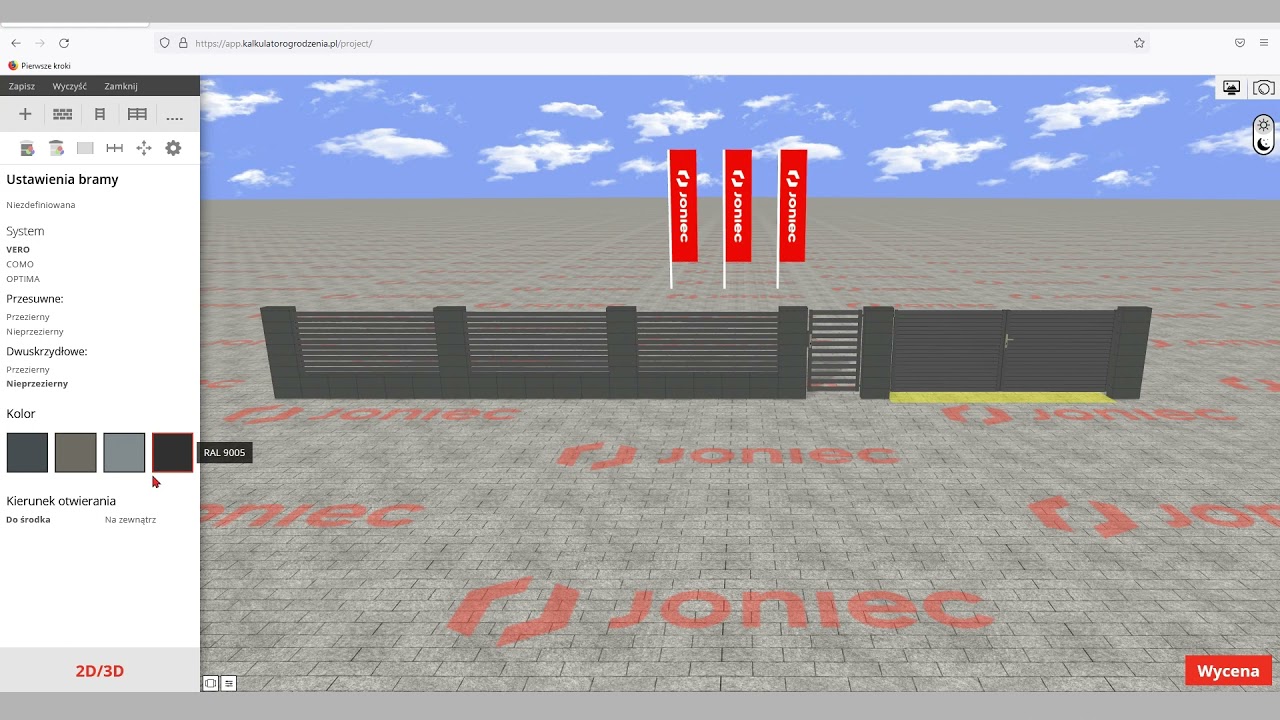Take a snapshot with the camera icon
Viewport: 1280px width, 720px height.
1264,88
